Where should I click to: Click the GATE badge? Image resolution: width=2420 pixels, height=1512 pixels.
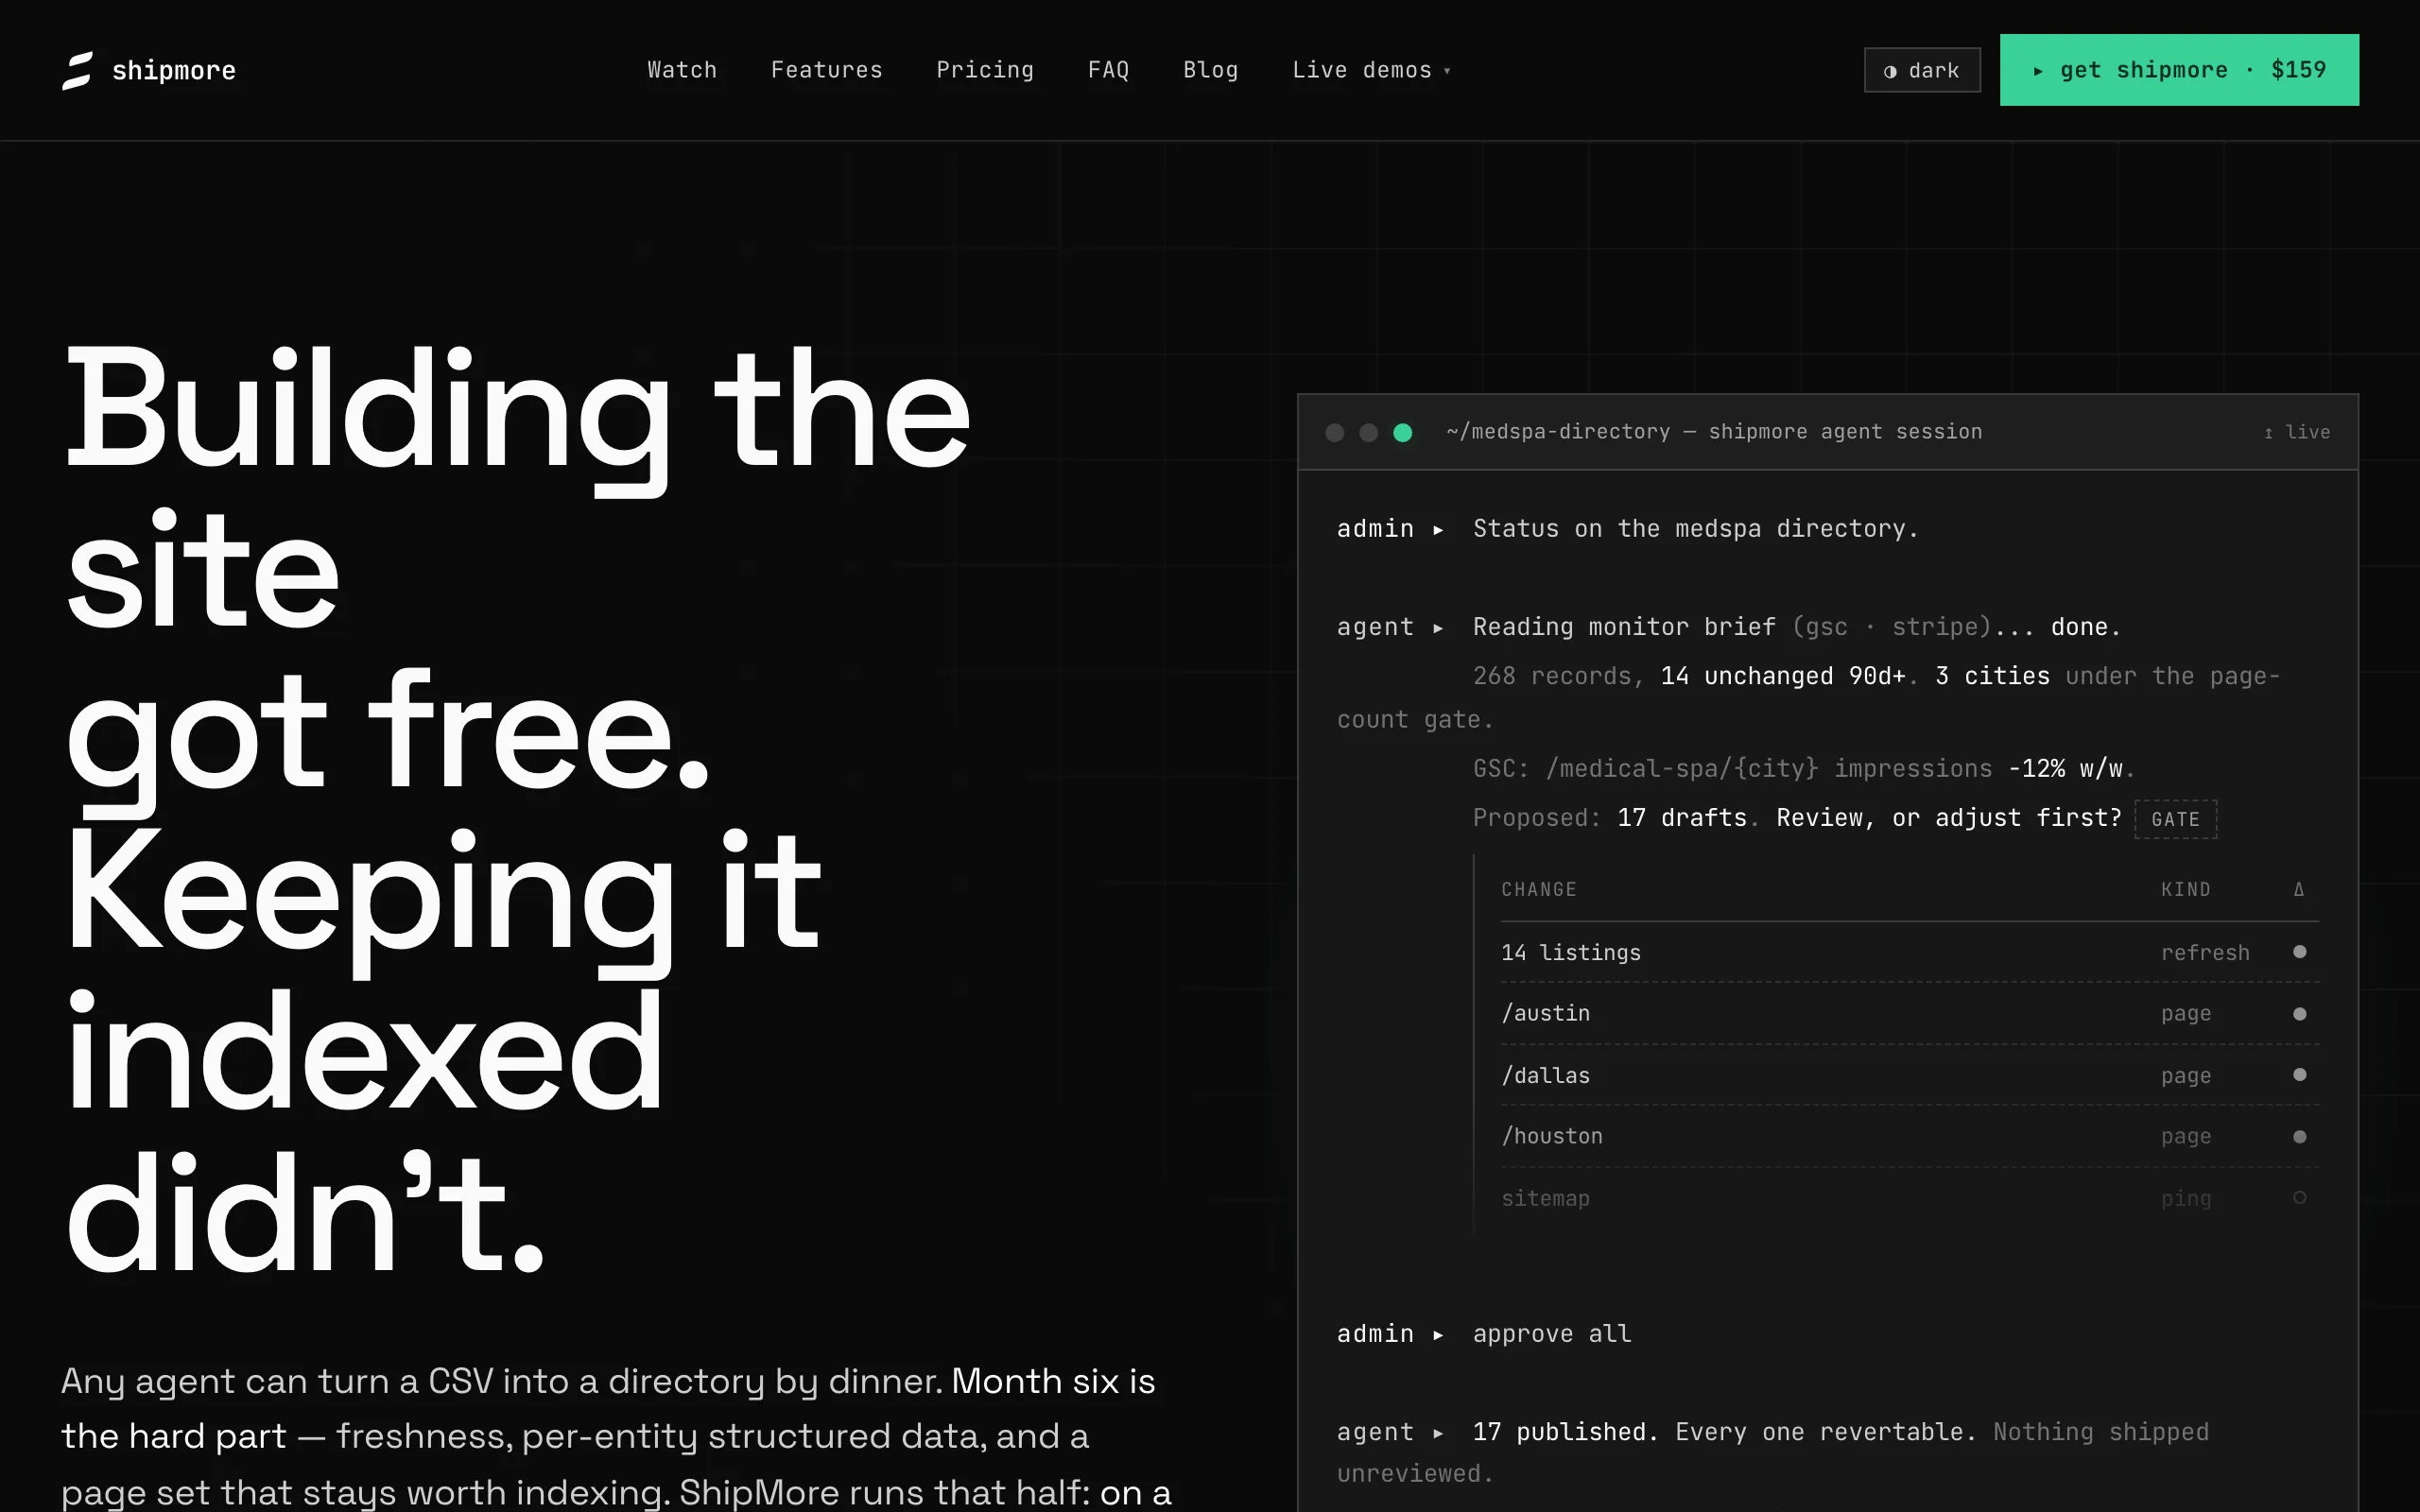[2176, 819]
